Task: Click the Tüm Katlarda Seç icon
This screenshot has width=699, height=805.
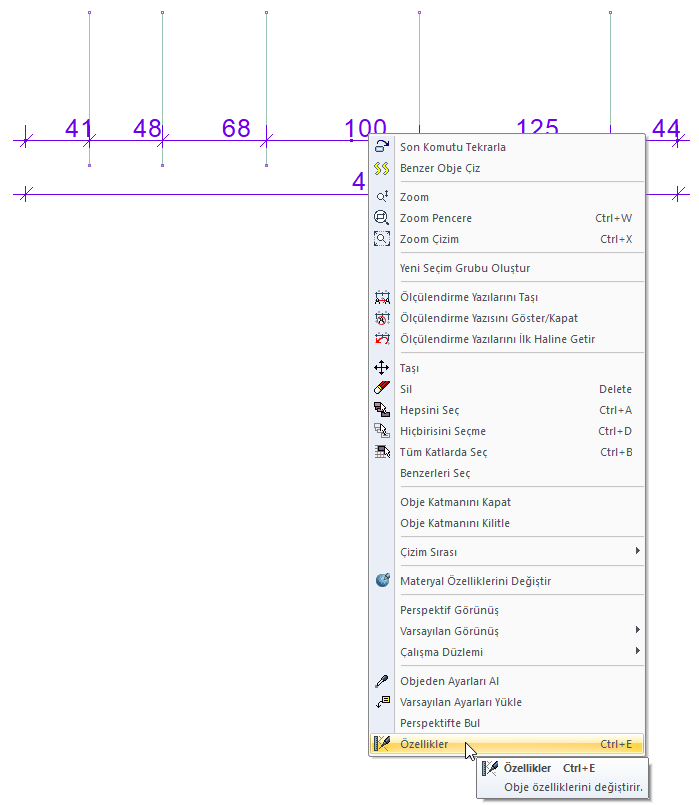Action: pos(382,452)
